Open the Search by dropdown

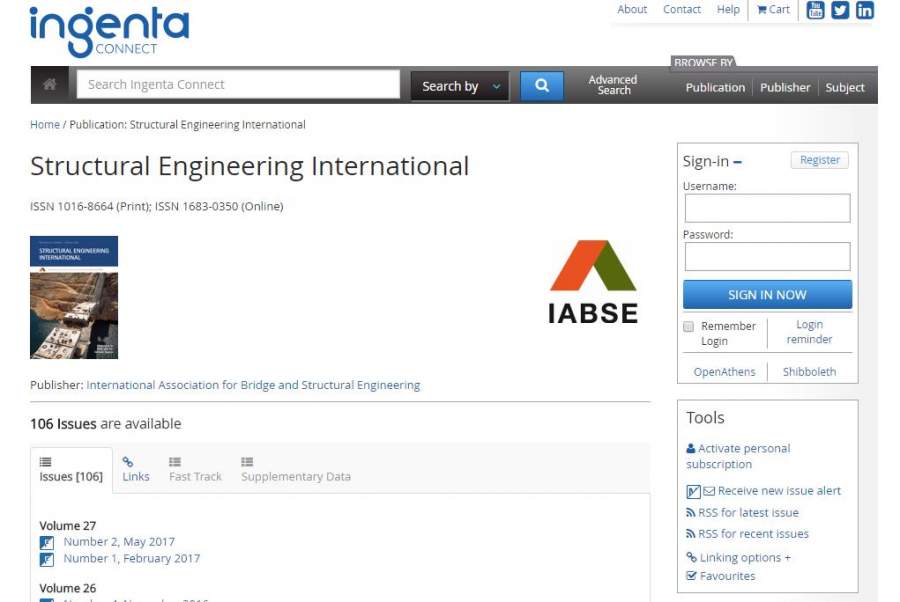tap(460, 86)
